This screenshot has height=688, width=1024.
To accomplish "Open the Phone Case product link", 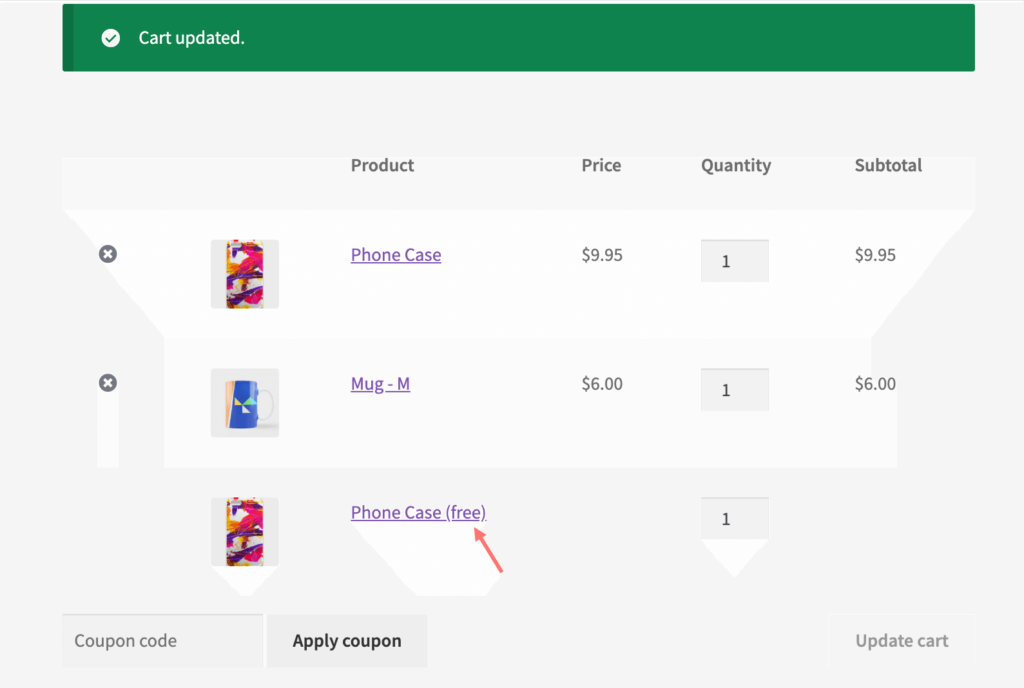I will point(395,255).
